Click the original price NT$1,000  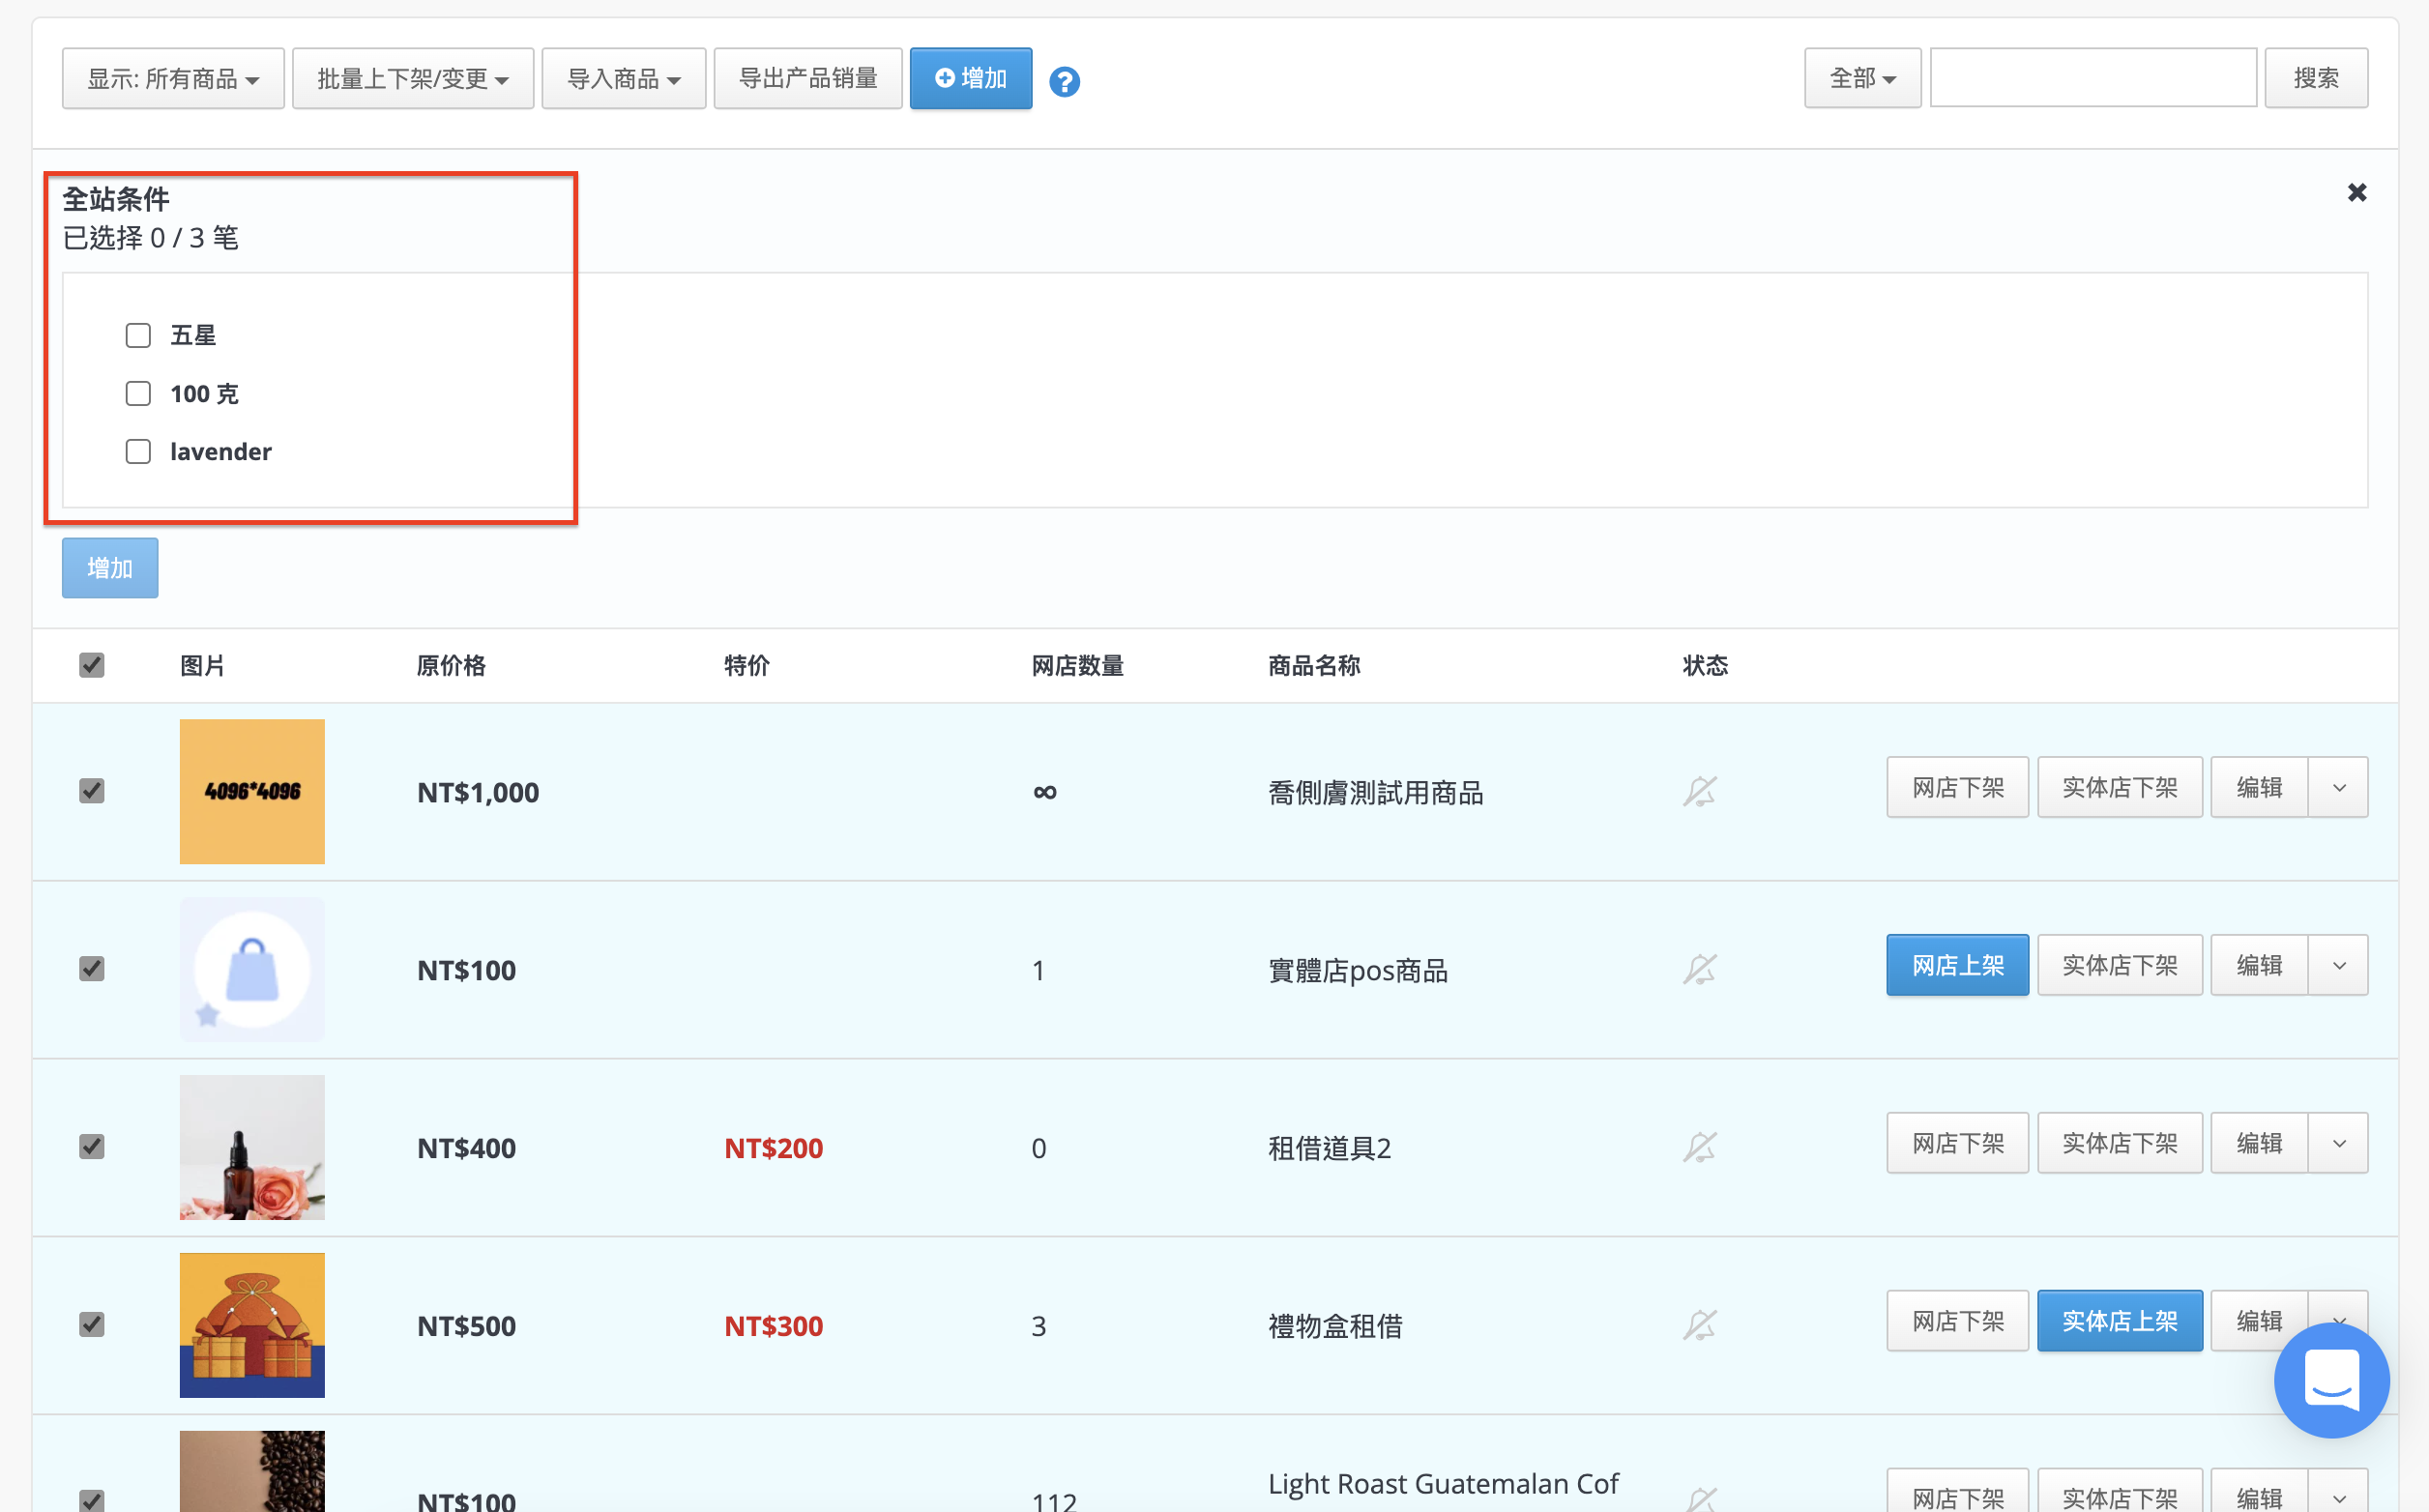point(478,793)
